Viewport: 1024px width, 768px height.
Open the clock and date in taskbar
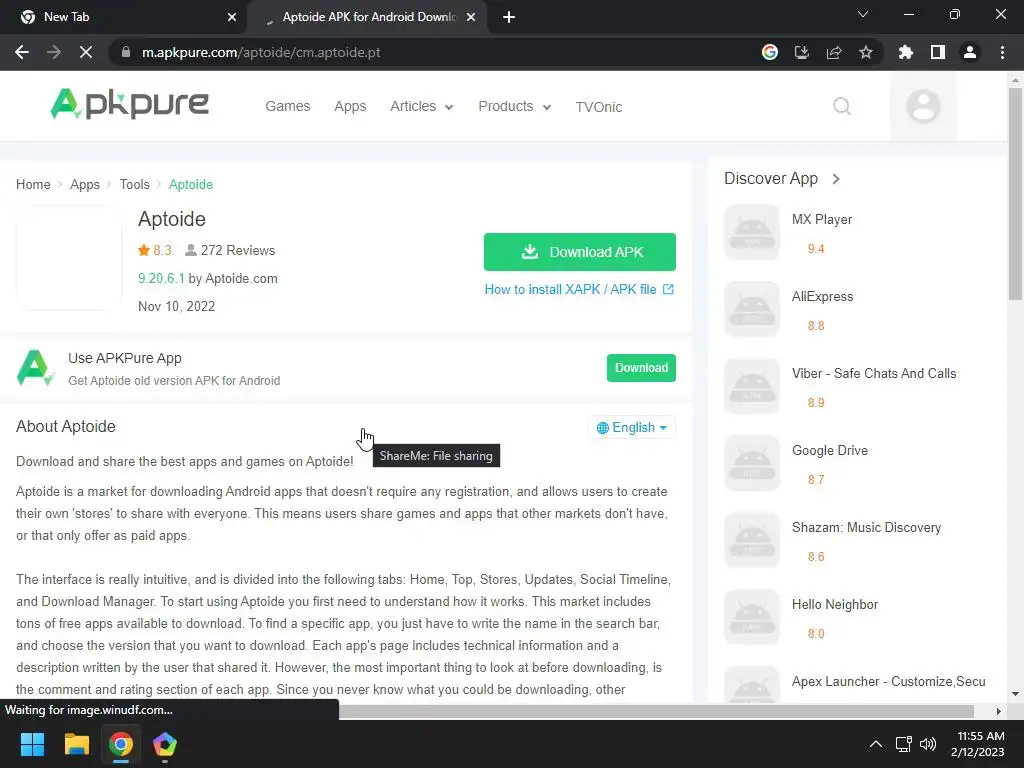[x=978, y=744]
